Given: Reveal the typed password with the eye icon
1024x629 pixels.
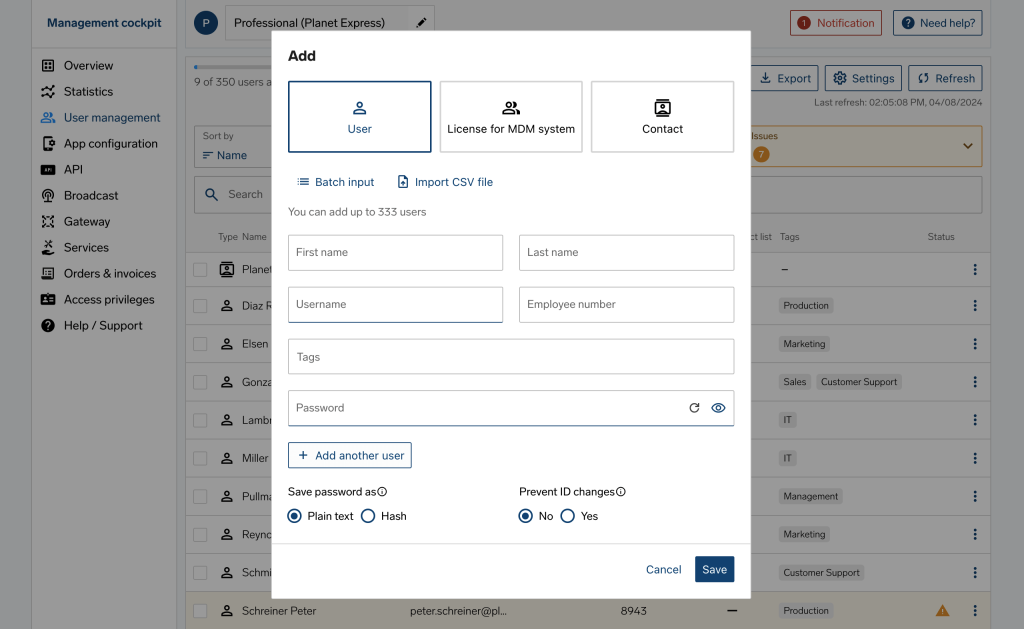Looking at the screenshot, I should [x=718, y=407].
